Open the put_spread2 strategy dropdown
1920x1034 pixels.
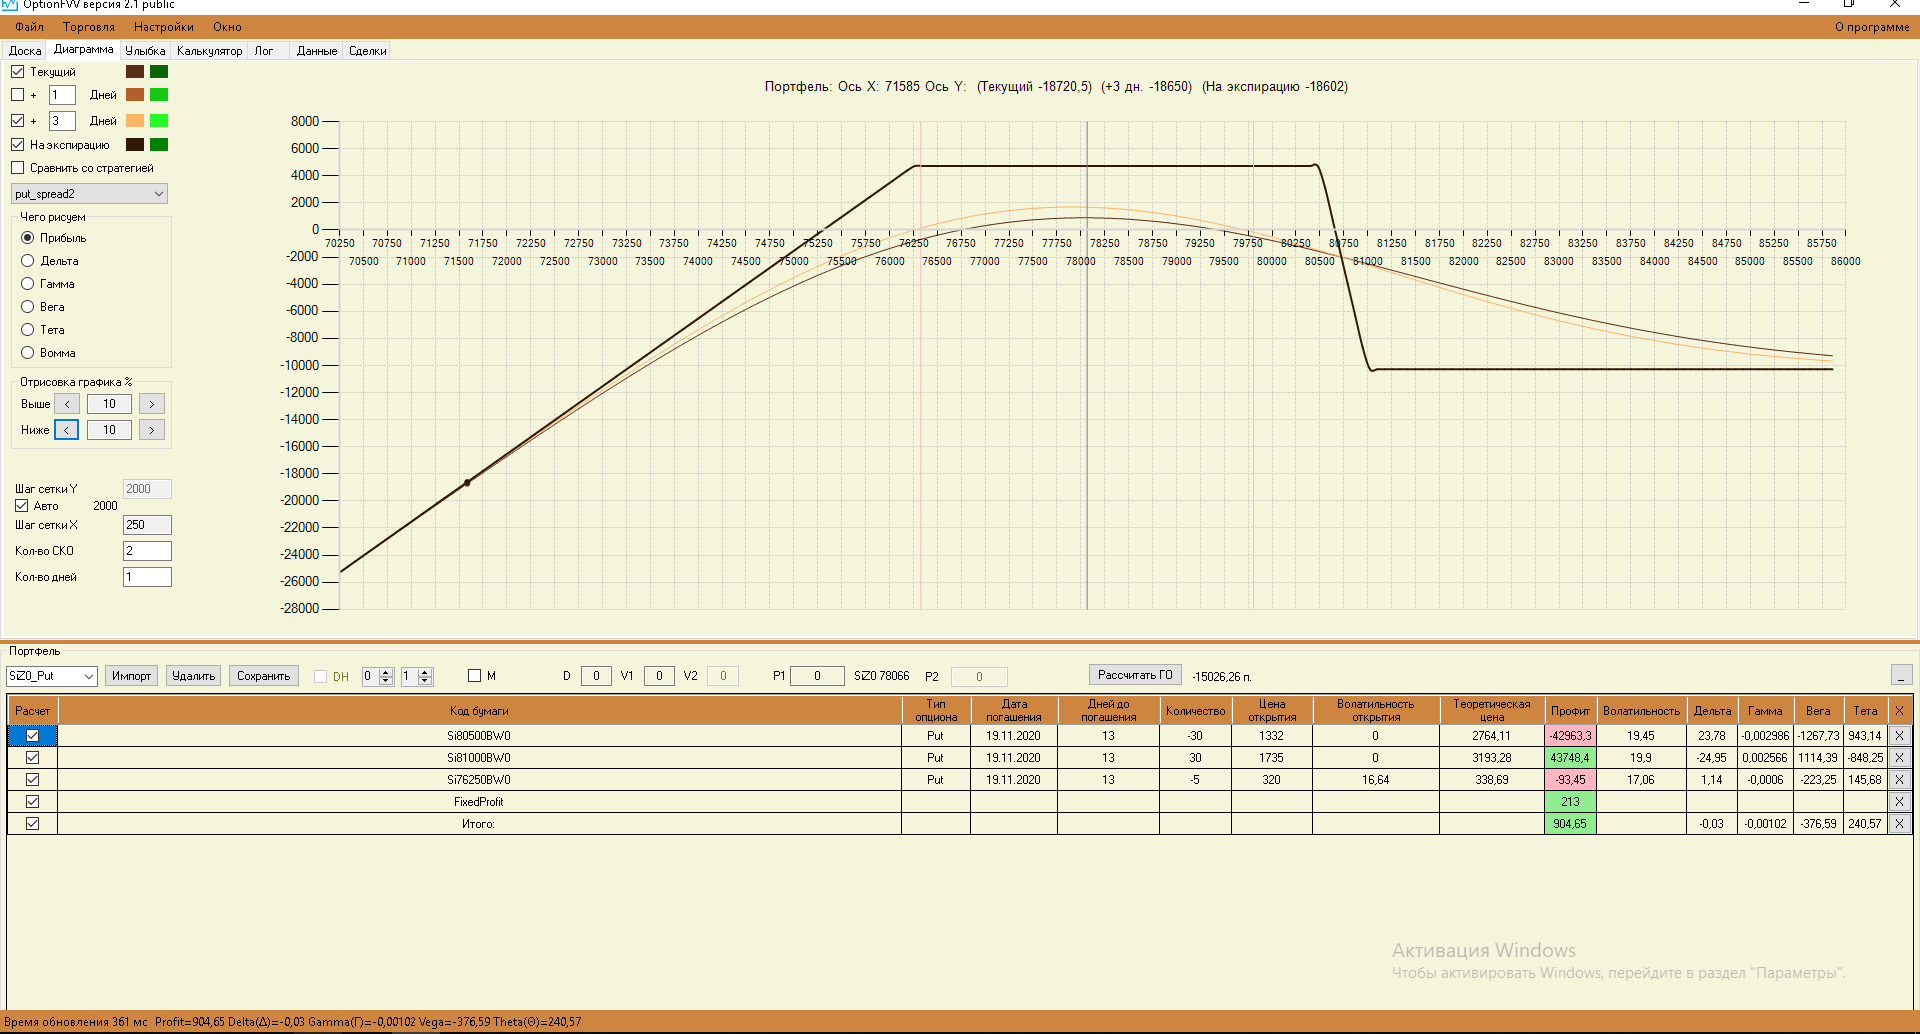click(x=89, y=194)
